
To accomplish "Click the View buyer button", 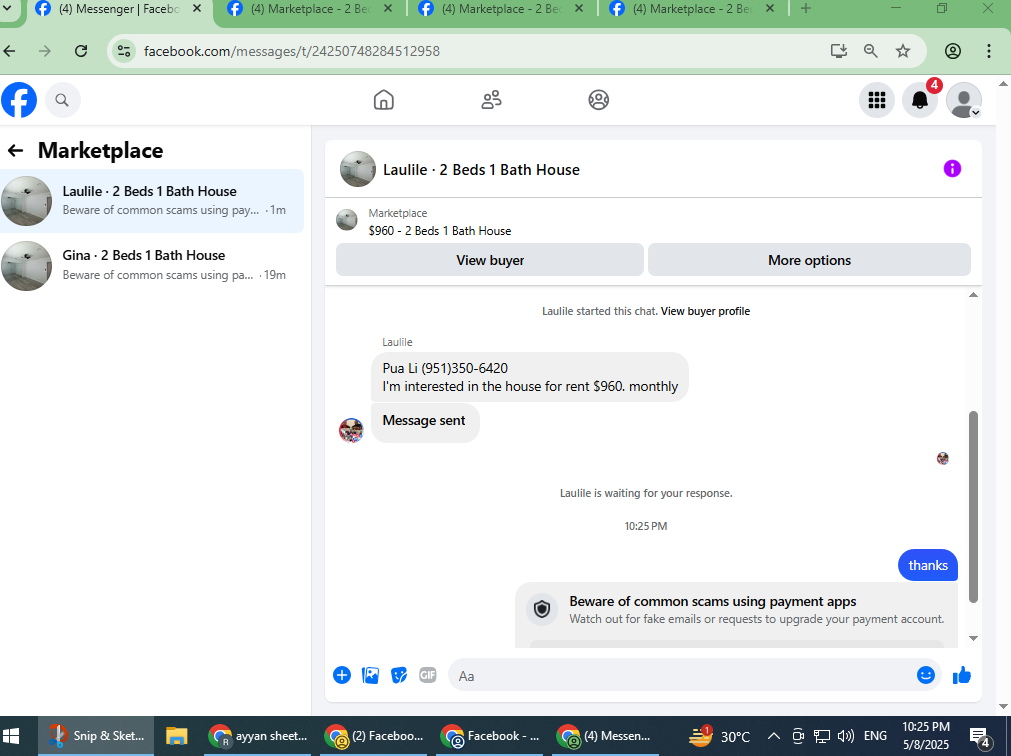I will pos(489,260).
